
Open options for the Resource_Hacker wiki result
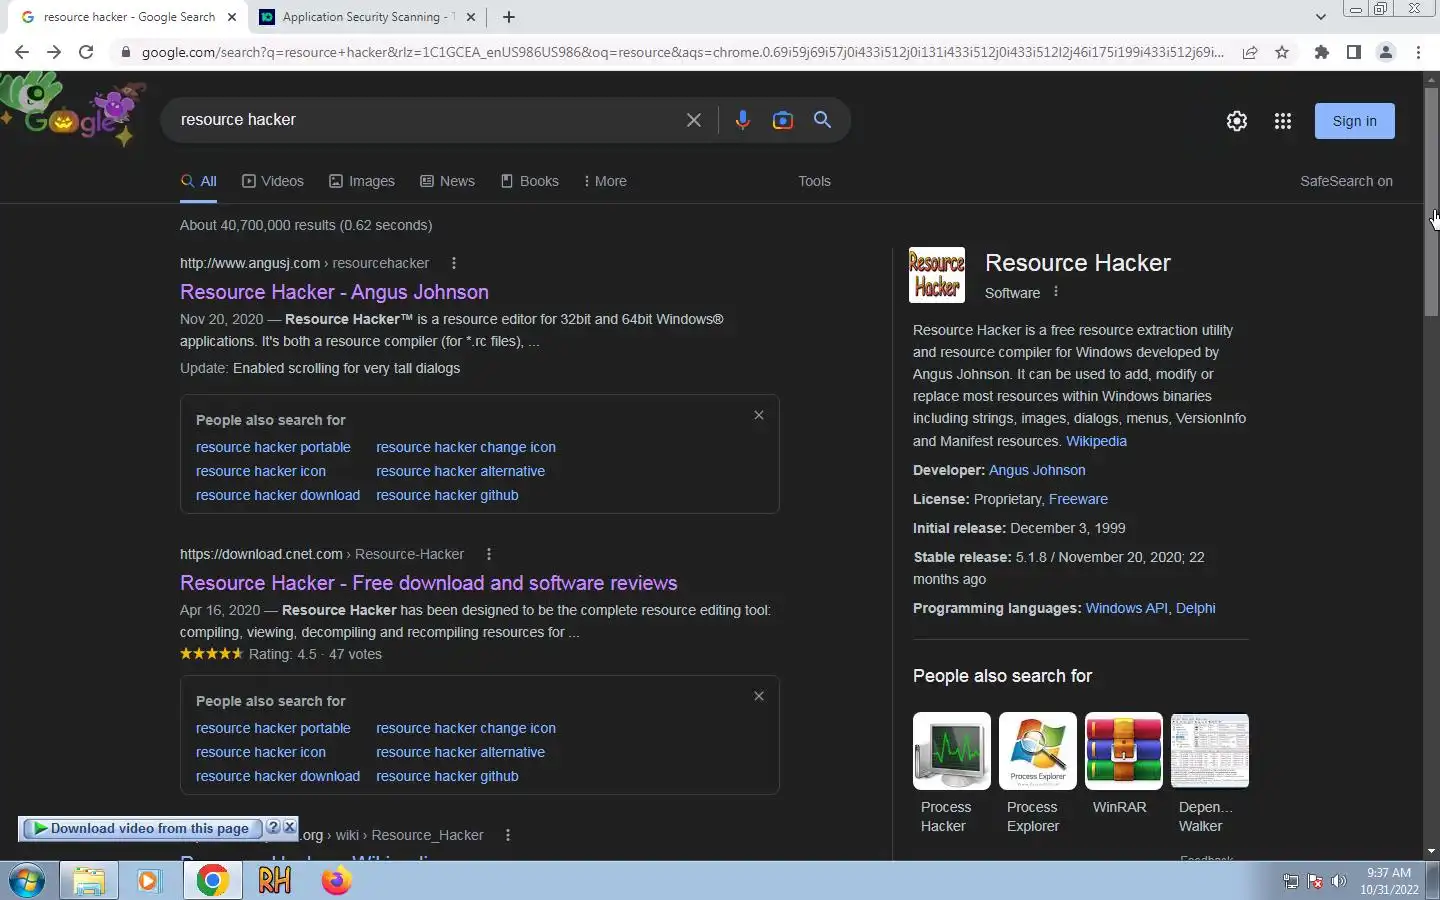(x=508, y=835)
